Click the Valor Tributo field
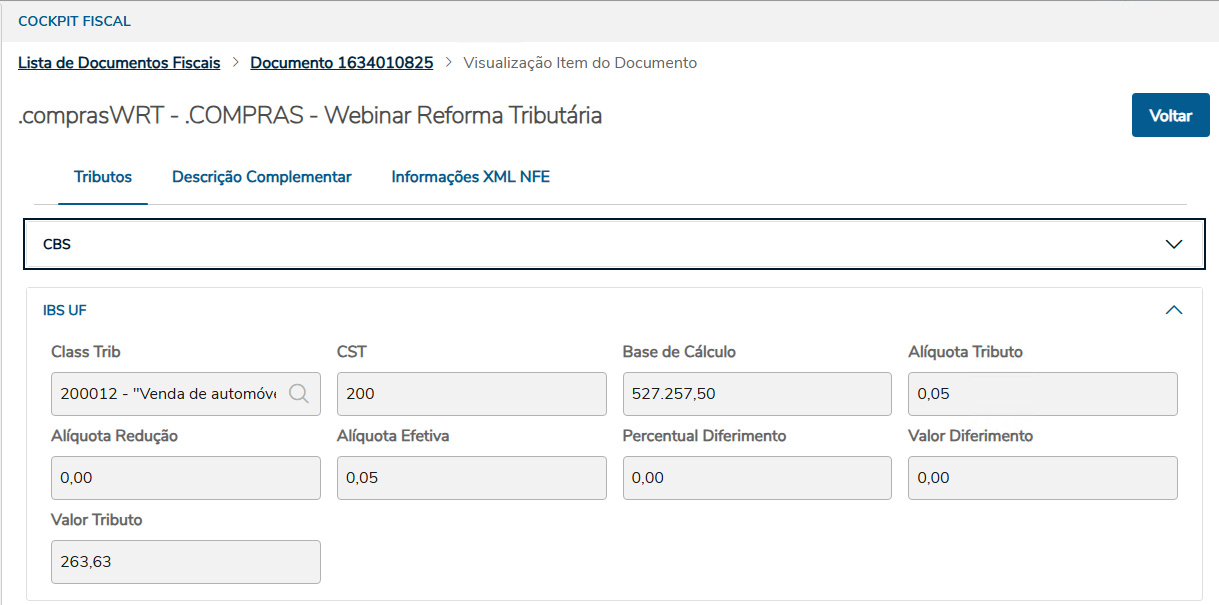 point(185,562)
